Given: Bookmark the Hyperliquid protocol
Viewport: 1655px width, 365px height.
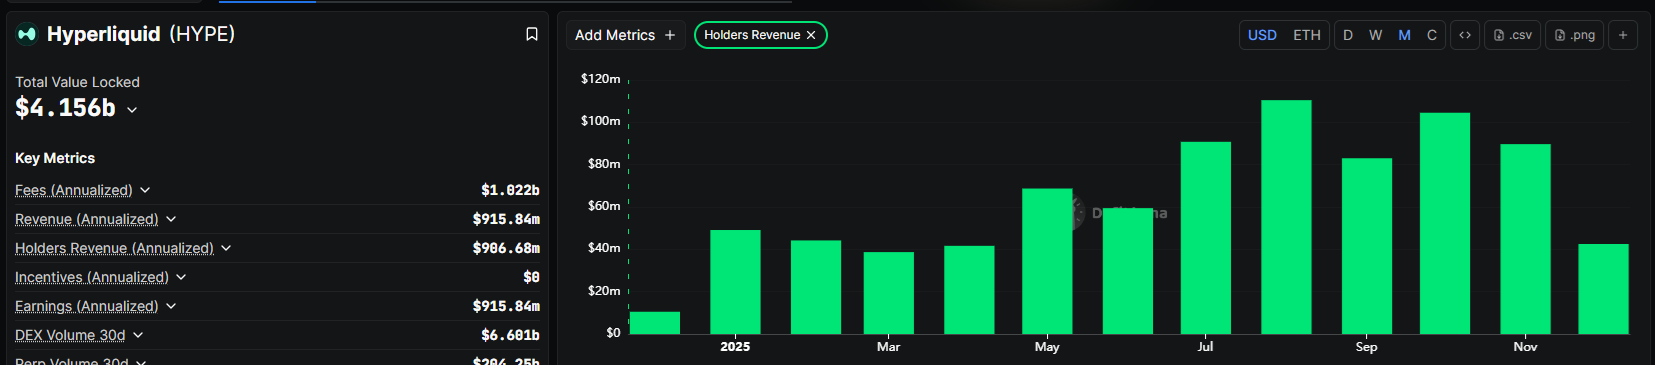Looking at the screenshot, I should pyautogui.click(x=532, y=34).
